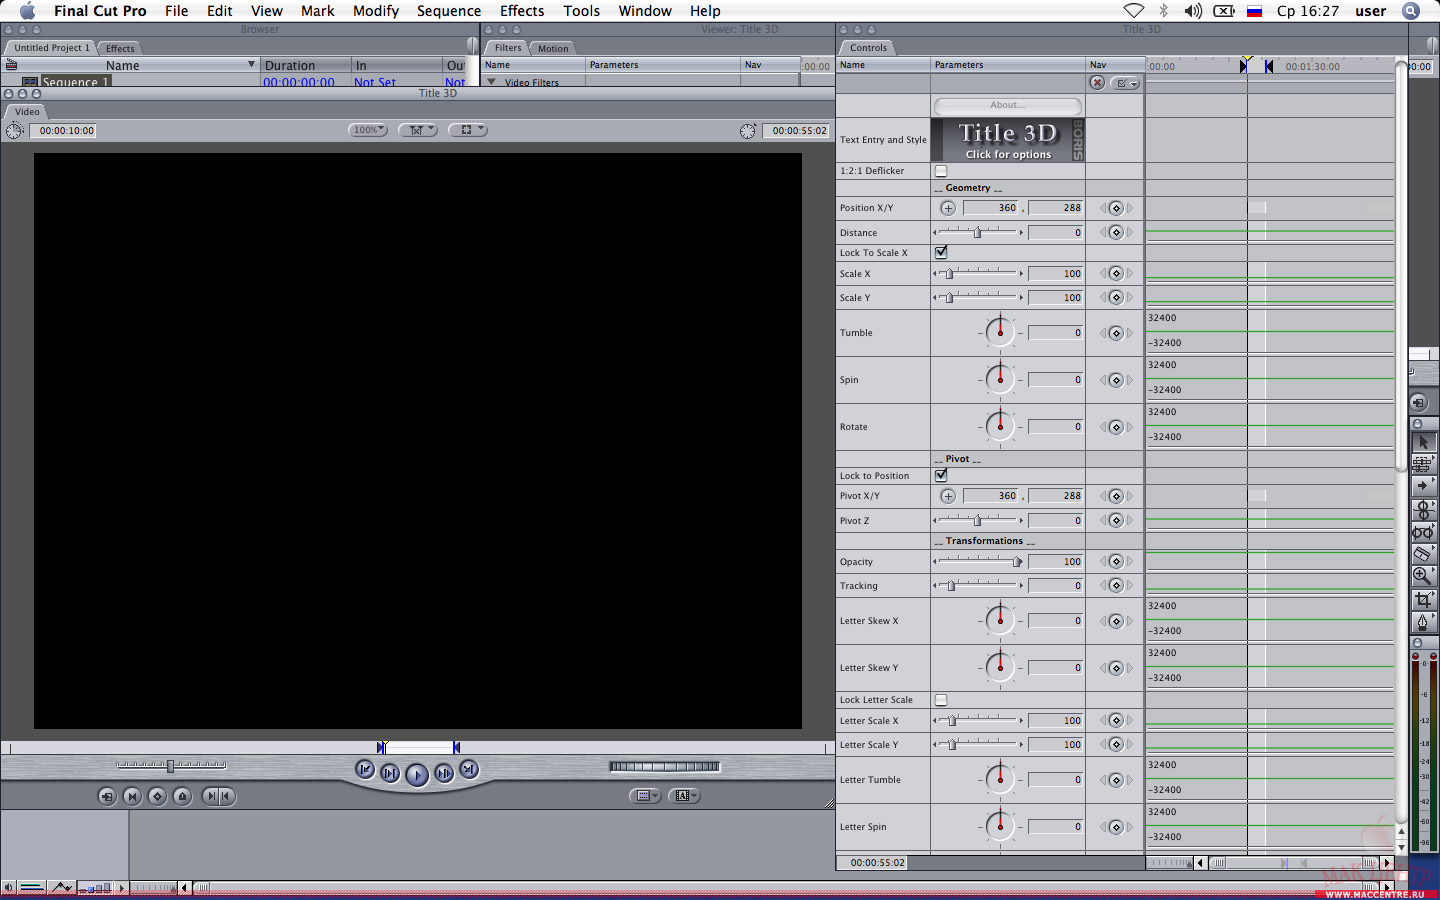Click the Distance parameter slider

coord(978,232)
